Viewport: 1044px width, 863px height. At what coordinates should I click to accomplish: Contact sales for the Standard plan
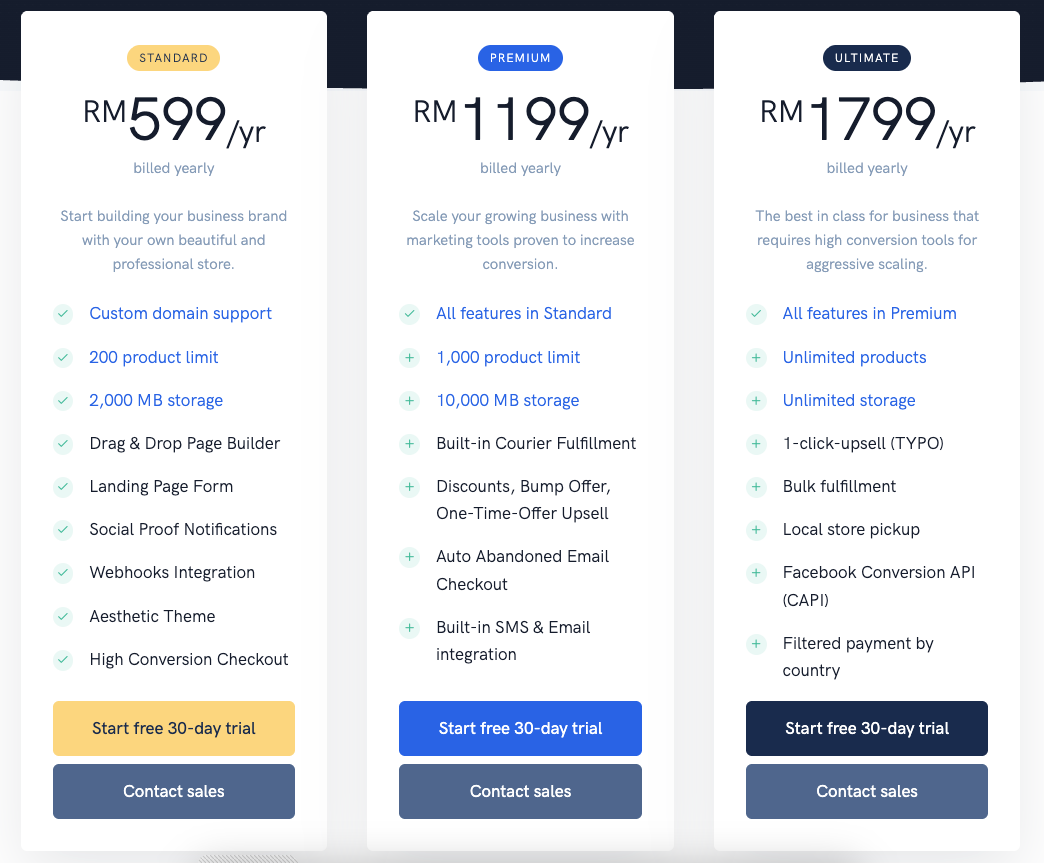click(x=174, y=792)
